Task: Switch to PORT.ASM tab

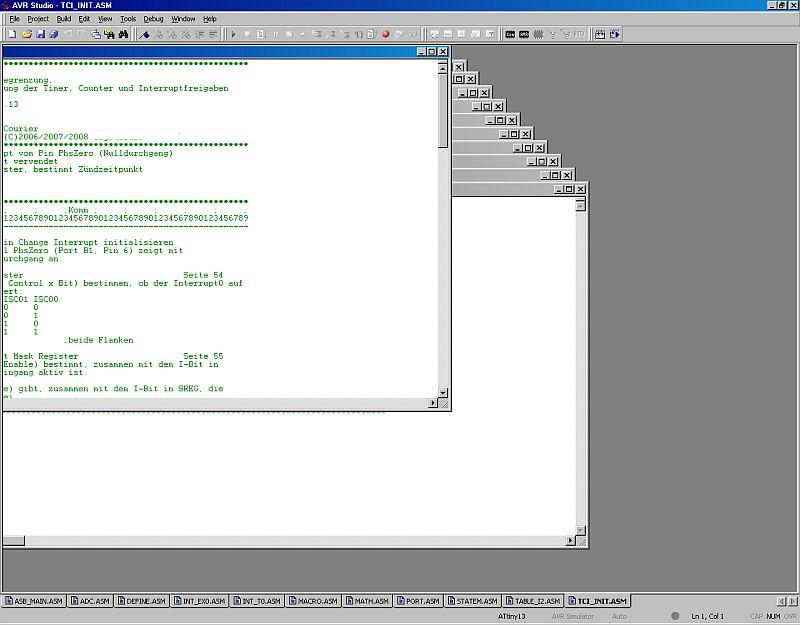Action: (418, 601)
